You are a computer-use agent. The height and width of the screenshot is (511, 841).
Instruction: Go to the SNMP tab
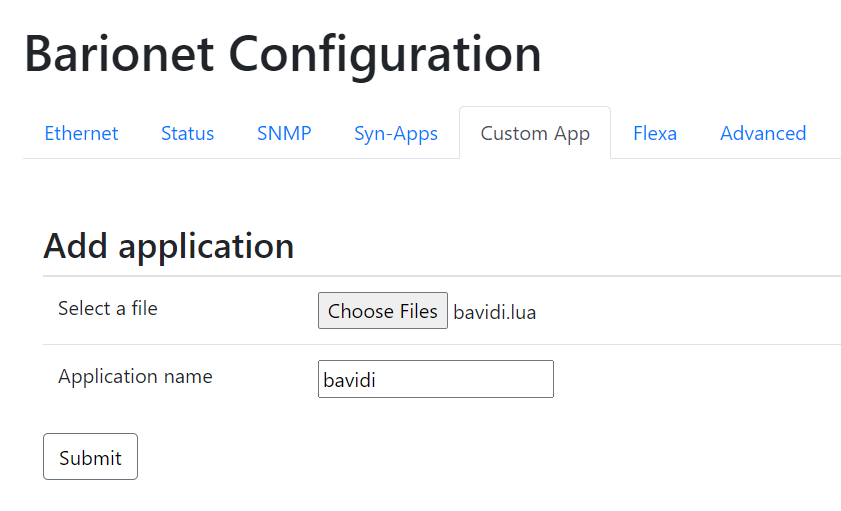284,133
